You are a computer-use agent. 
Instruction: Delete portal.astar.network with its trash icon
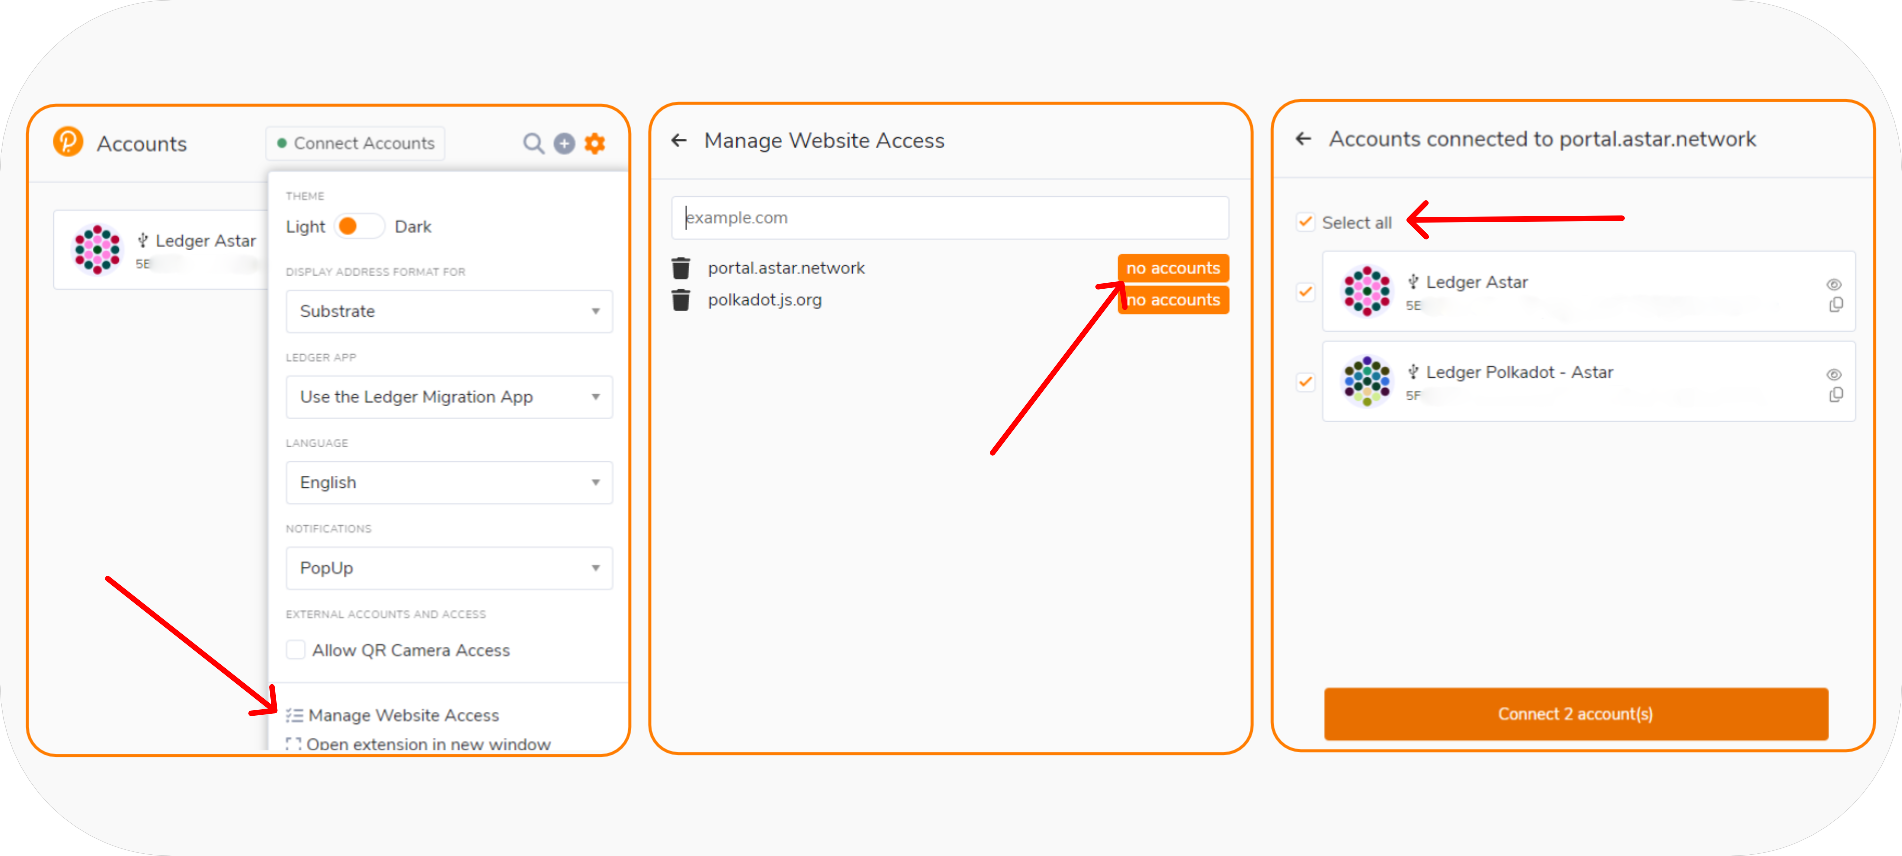(x=681, y=268)
